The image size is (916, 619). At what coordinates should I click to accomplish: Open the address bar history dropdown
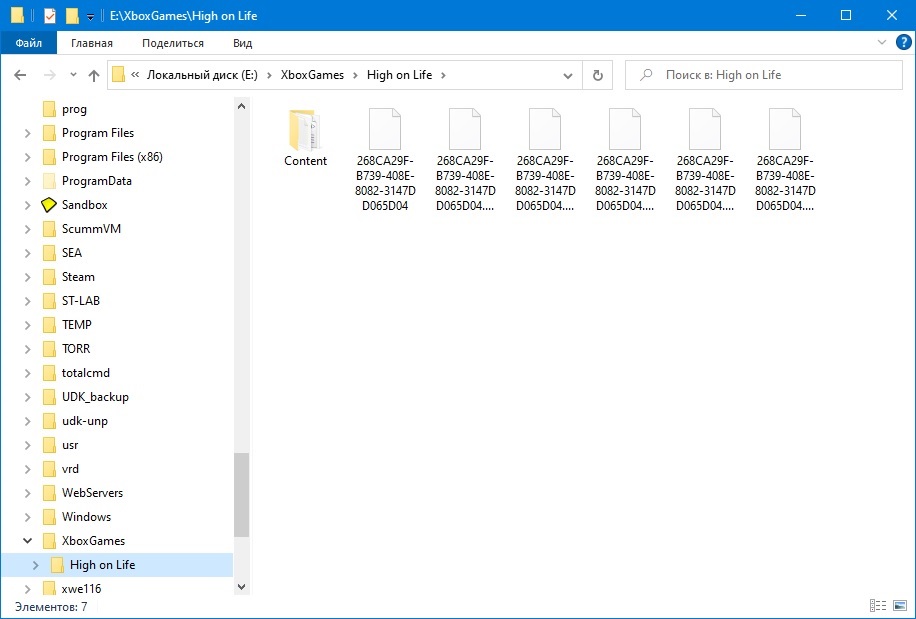[x=567, y=75]
